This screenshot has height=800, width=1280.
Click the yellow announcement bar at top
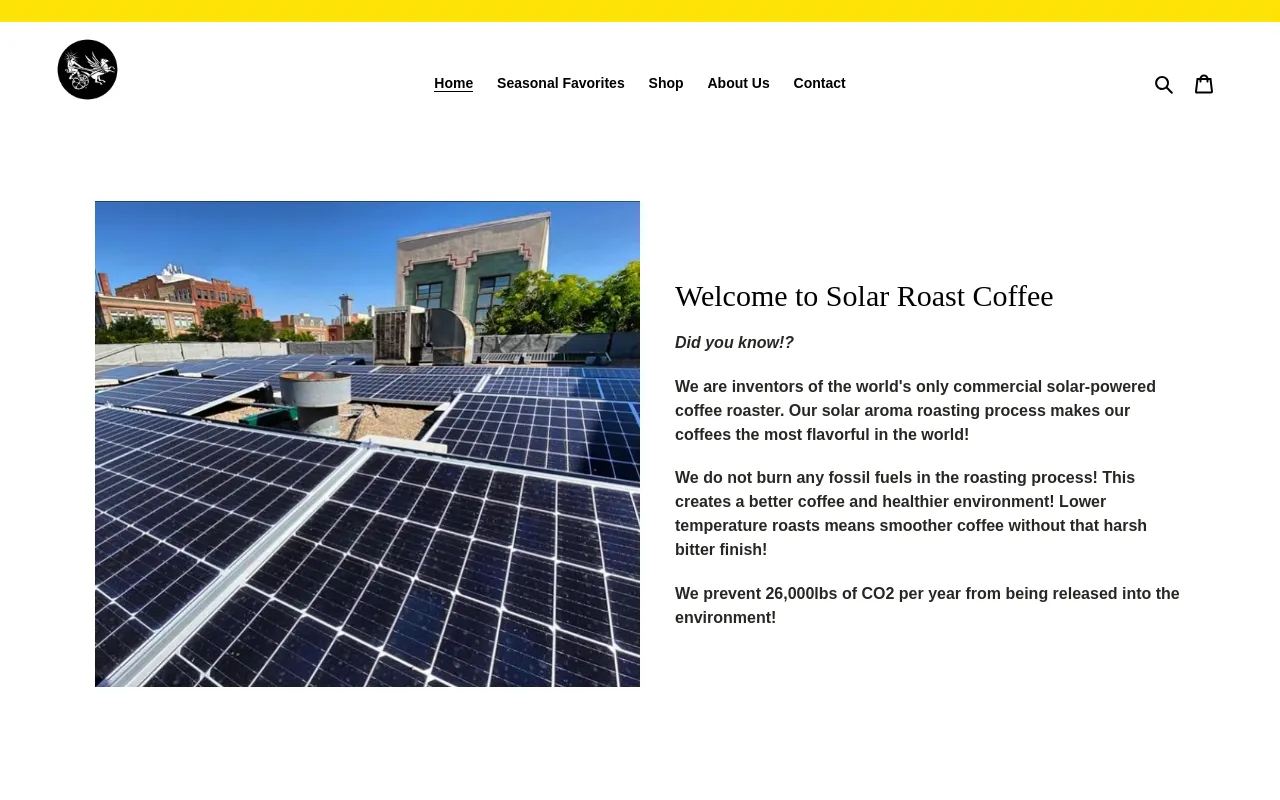pos(640,11)
